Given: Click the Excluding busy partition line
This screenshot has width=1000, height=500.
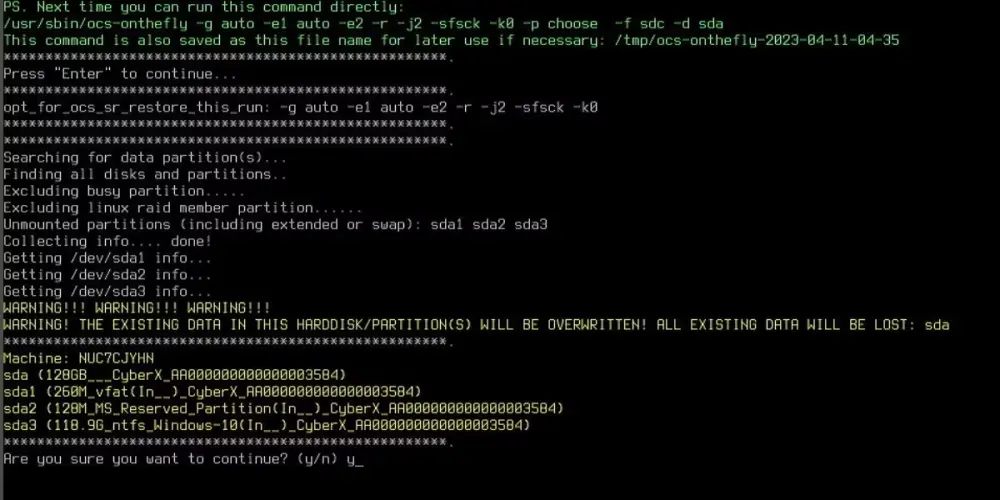Looking at the screenshot, I should [124, 191].
